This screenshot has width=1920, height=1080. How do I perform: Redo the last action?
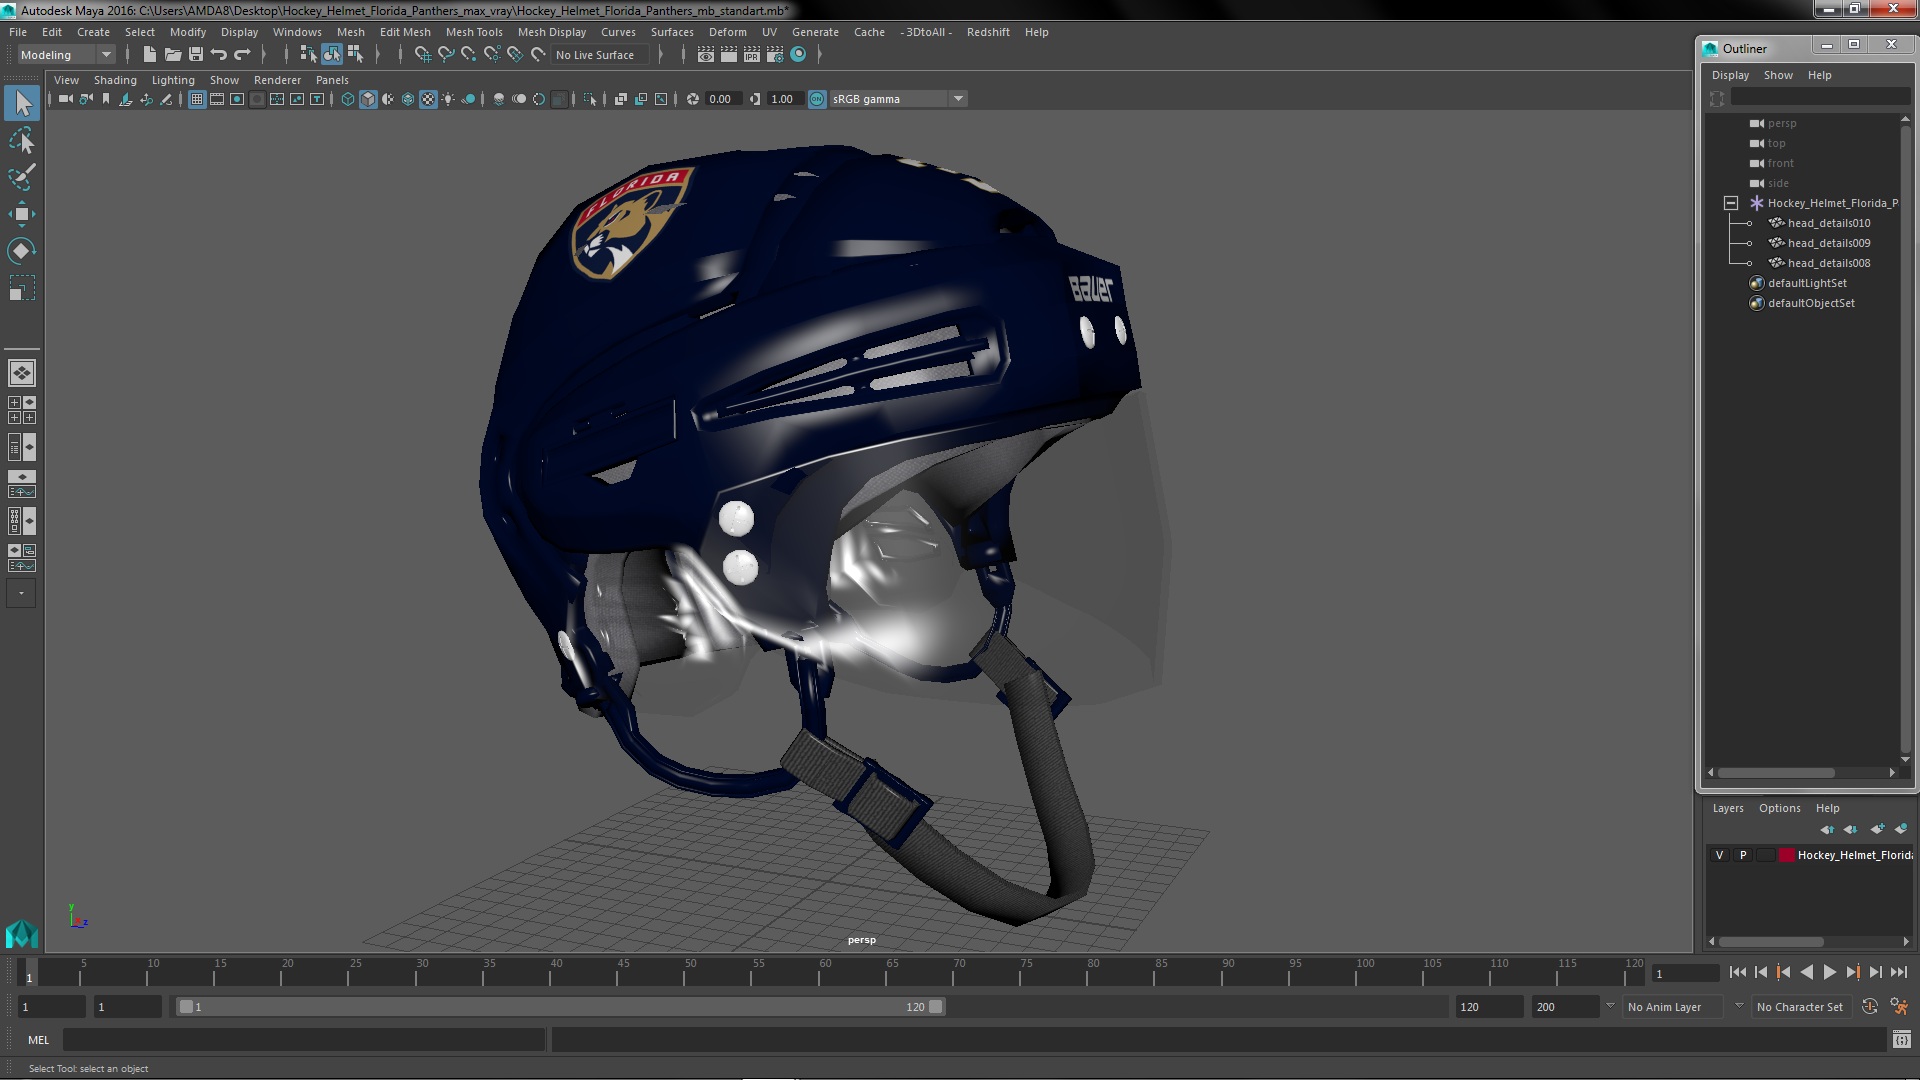point(242,55)
